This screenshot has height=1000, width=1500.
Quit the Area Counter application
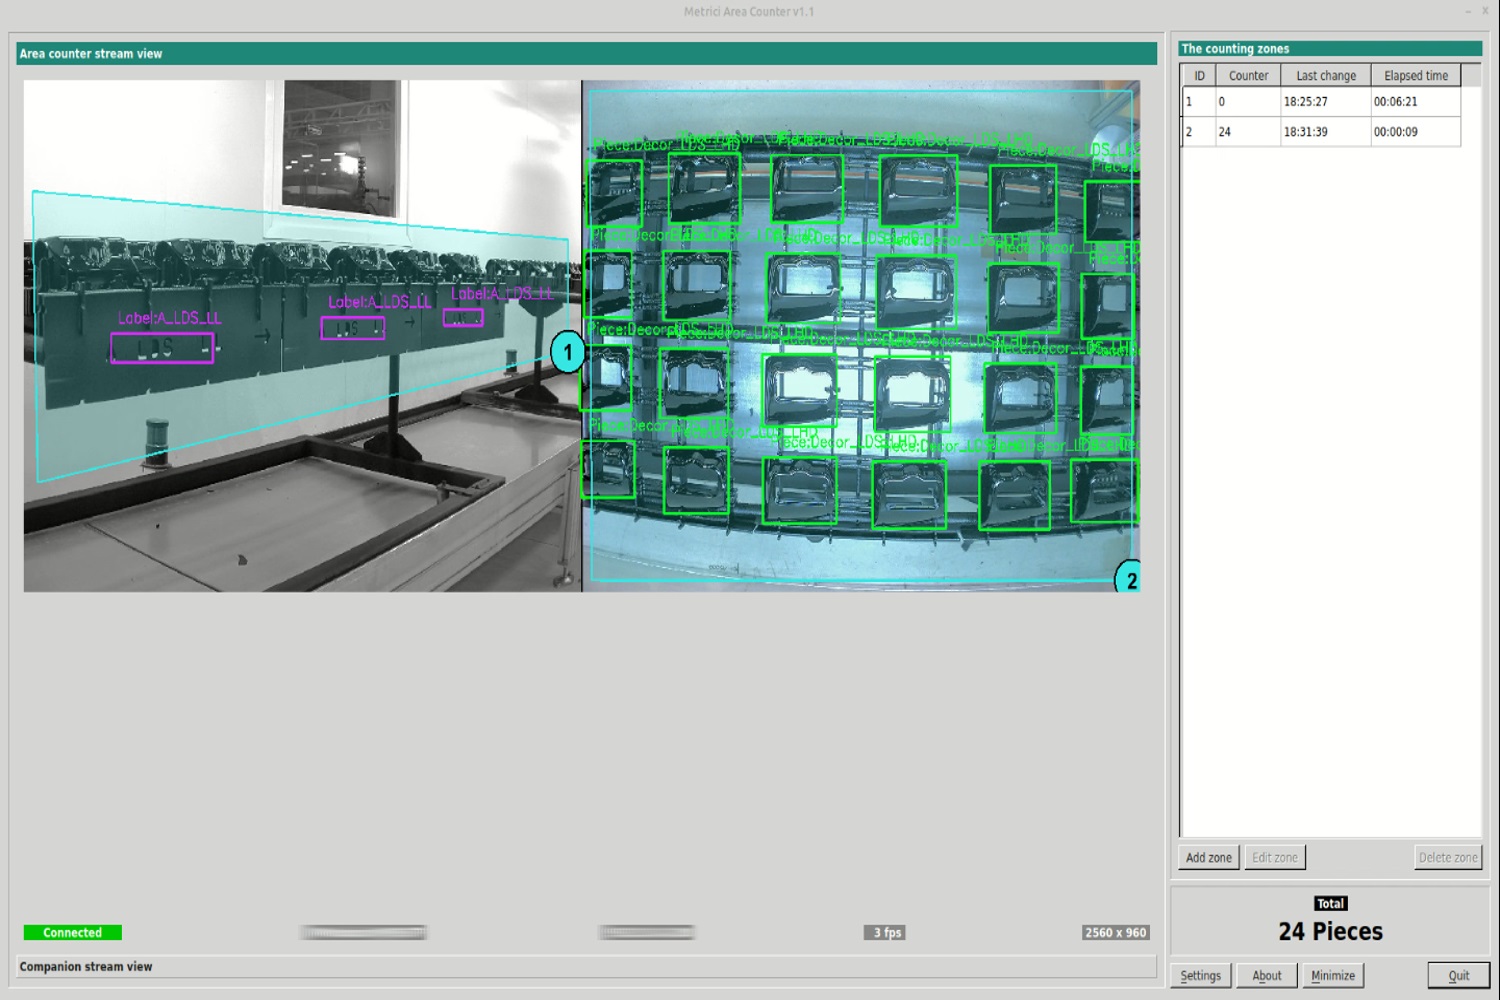(x=1458, y=975)
